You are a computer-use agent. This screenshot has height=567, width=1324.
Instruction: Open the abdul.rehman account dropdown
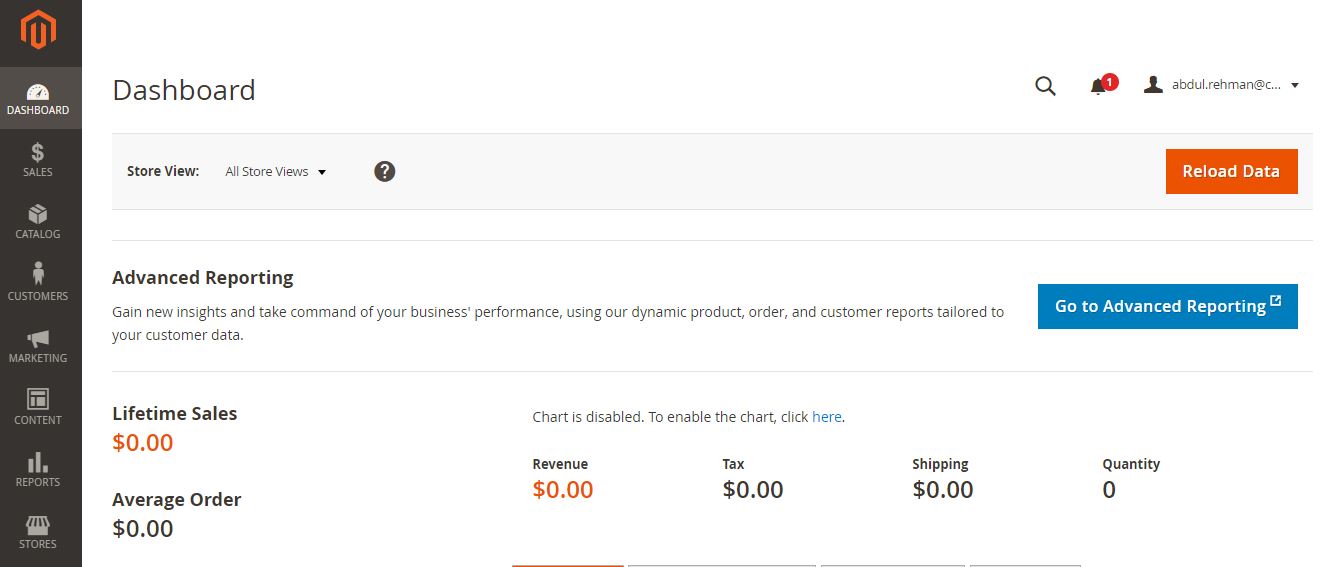point(1221,85)
